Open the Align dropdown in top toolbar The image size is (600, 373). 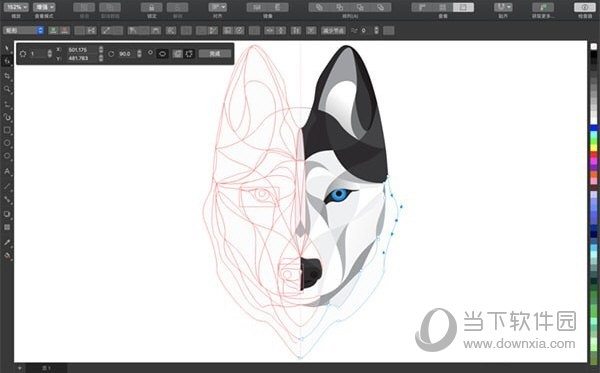pos(218,7)
